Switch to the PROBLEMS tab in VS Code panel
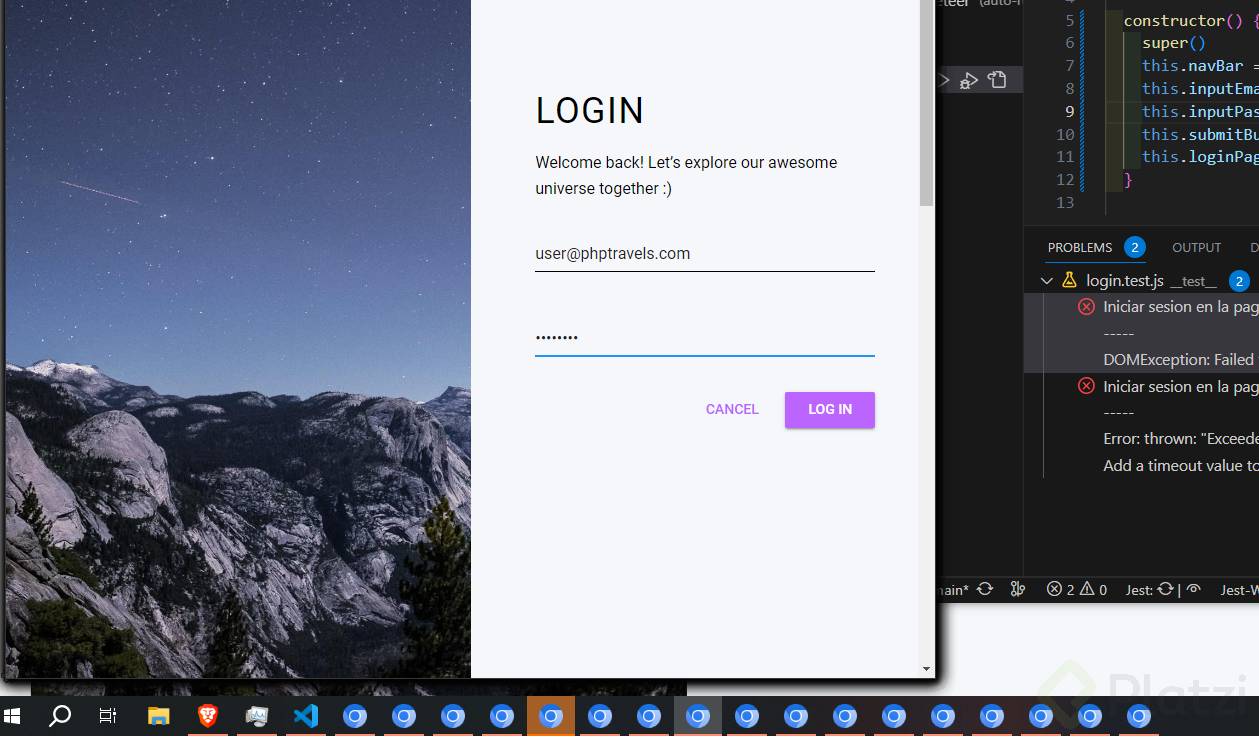Screen dimensions: 1259x737 (1080, 247)
